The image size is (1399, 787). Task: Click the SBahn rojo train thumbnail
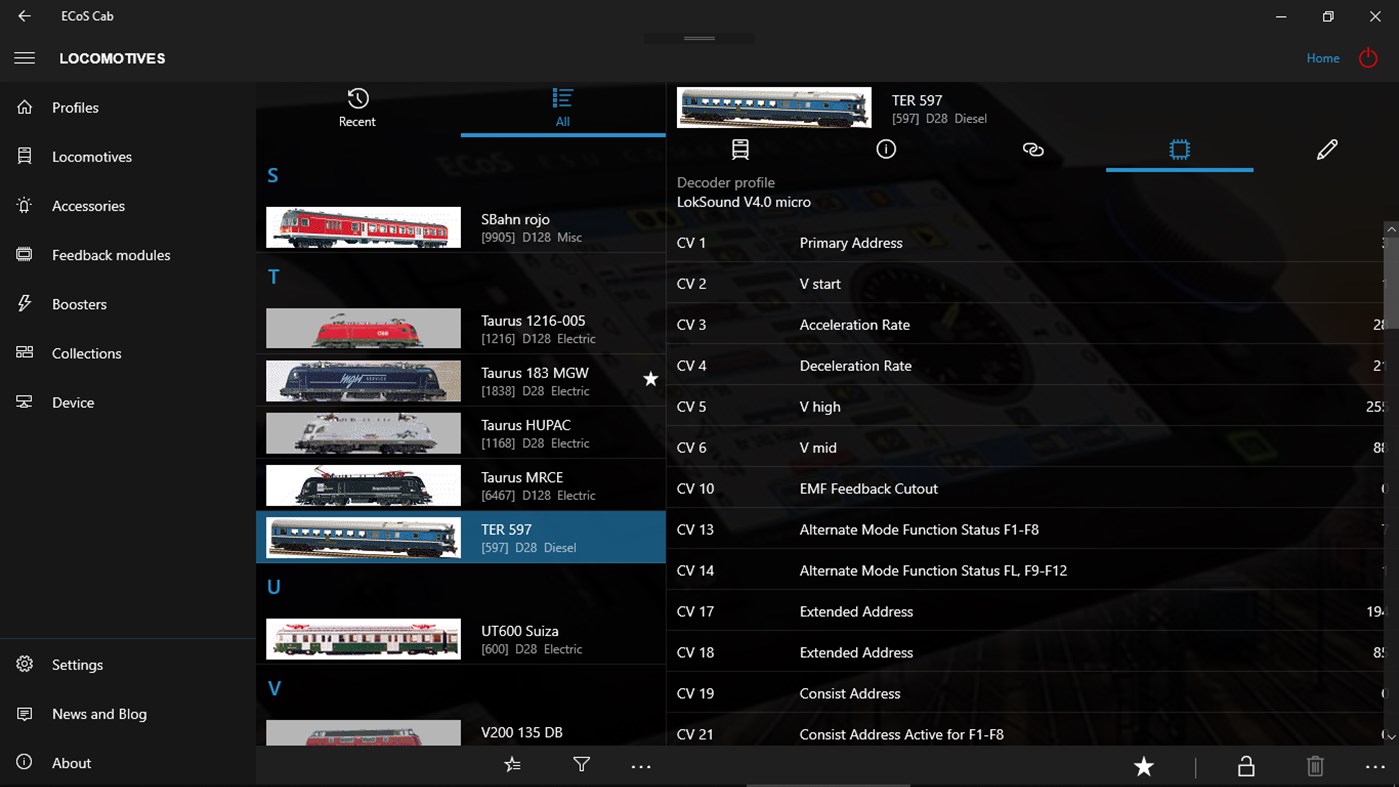(x=363, y=227)
